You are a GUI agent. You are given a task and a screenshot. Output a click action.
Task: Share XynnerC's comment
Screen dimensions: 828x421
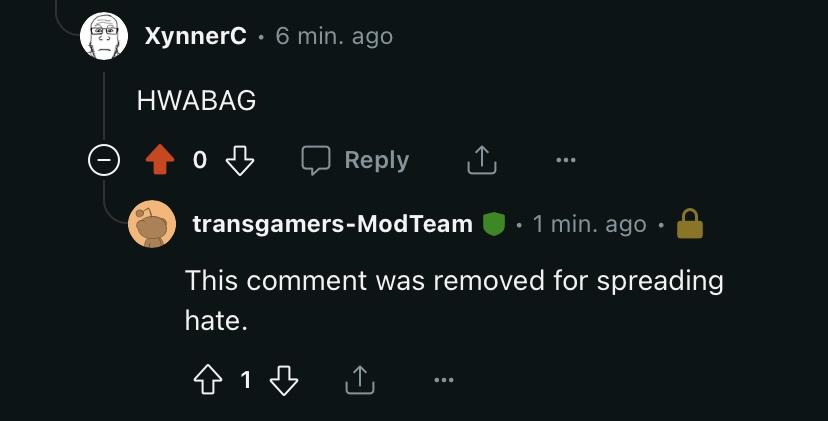[481, 160]
